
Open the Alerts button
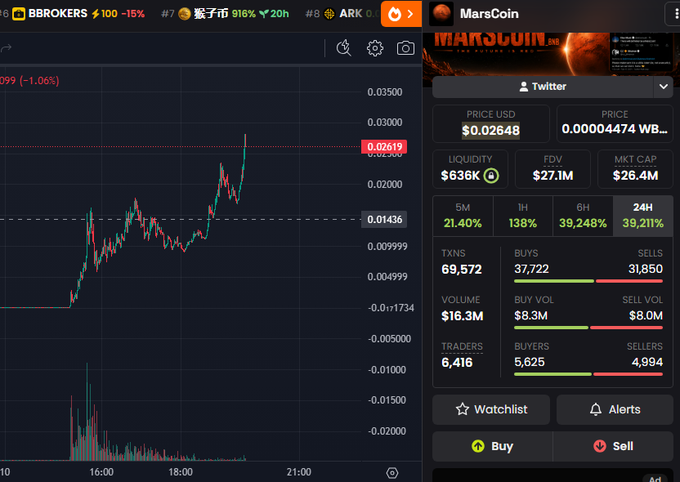point(615,410)
